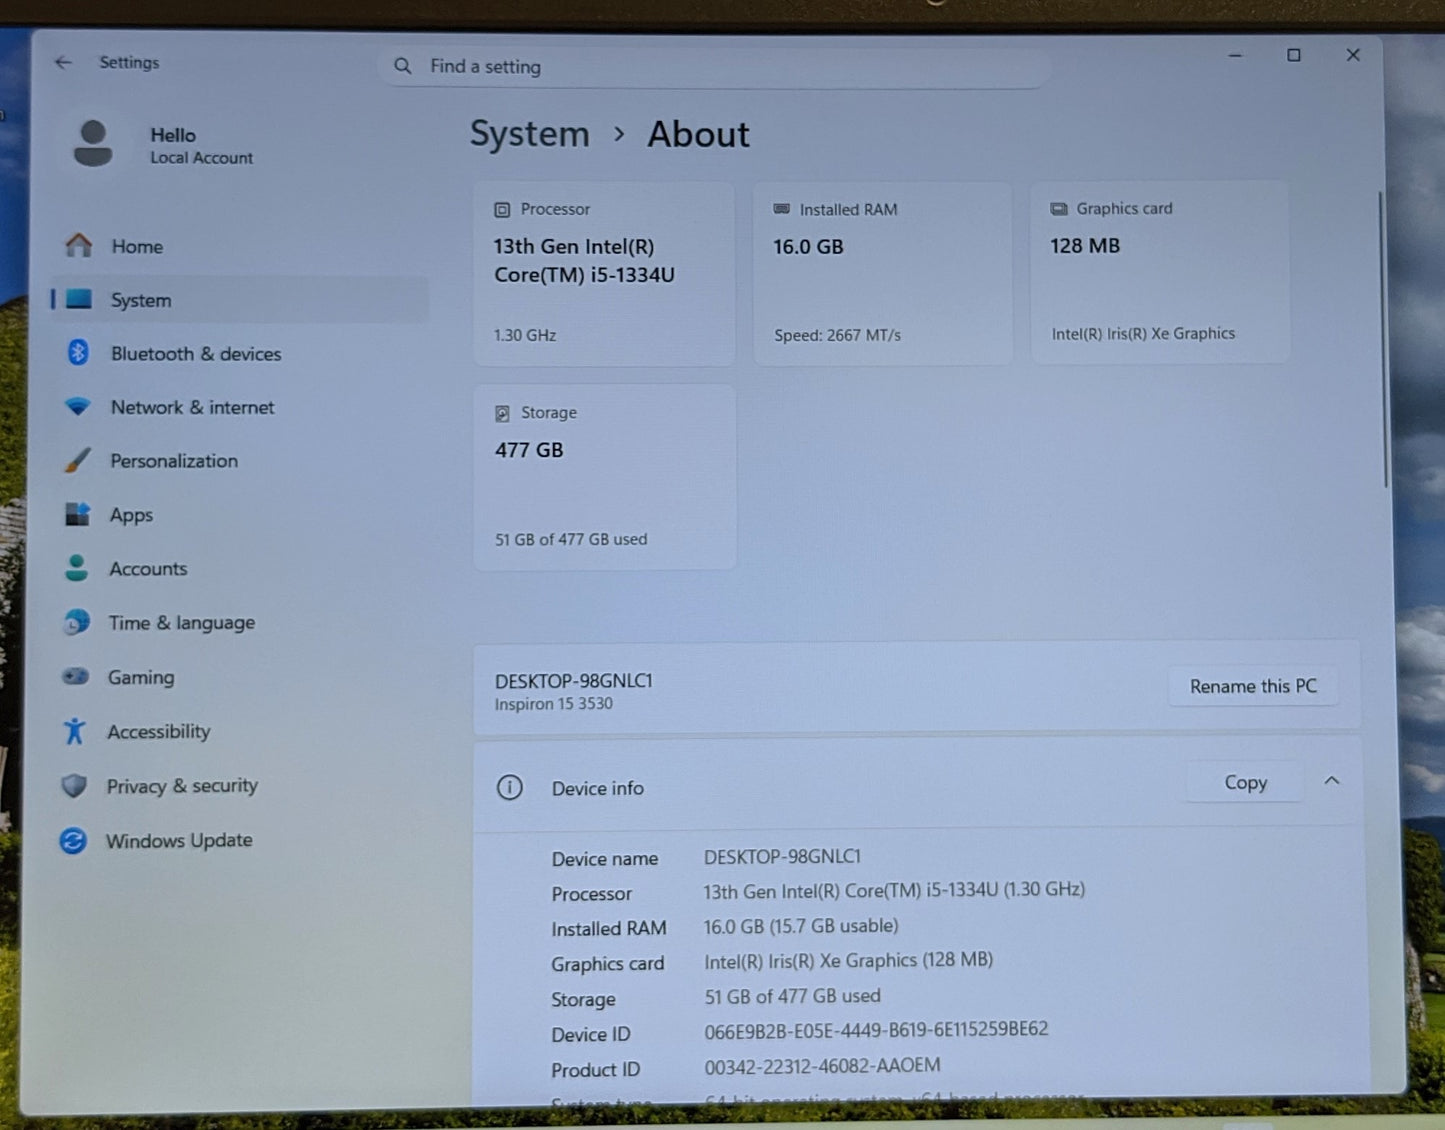This screenshot has width=1445, height=1130.
Task: Click the Intel(R) Iris(R) Xe Graphics (128 MB) value
Action: click(x=848, y=960)
